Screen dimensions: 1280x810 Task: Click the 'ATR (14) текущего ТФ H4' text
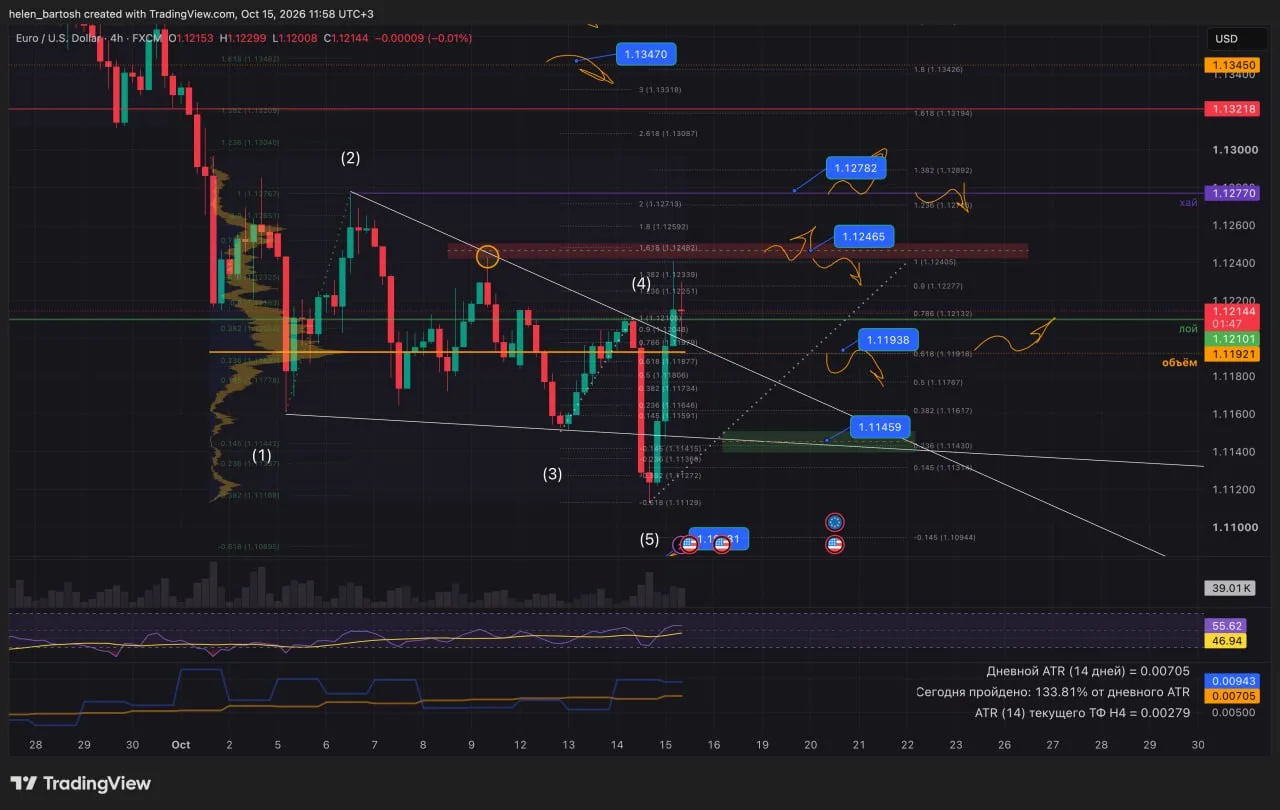click(x=1082, y=713)
